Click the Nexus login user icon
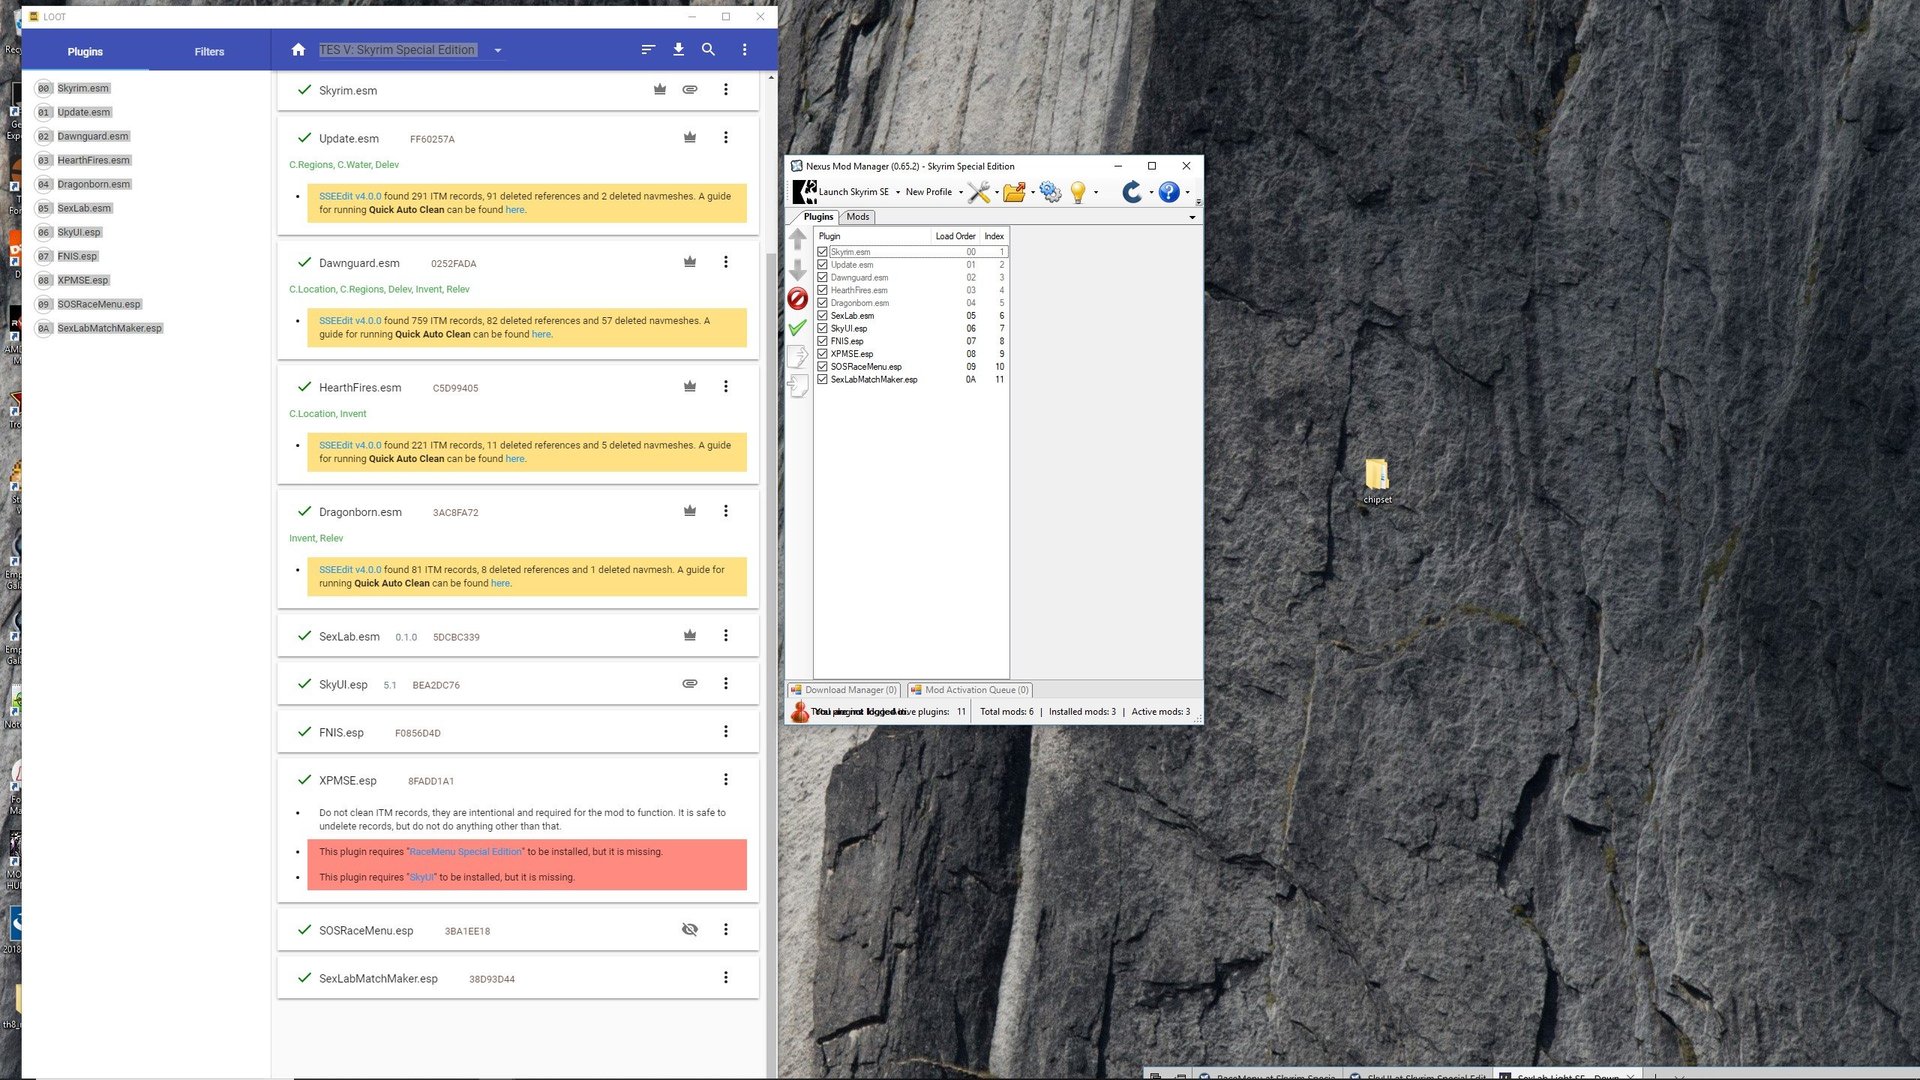1920x1080 pixels. click(799, 711)
